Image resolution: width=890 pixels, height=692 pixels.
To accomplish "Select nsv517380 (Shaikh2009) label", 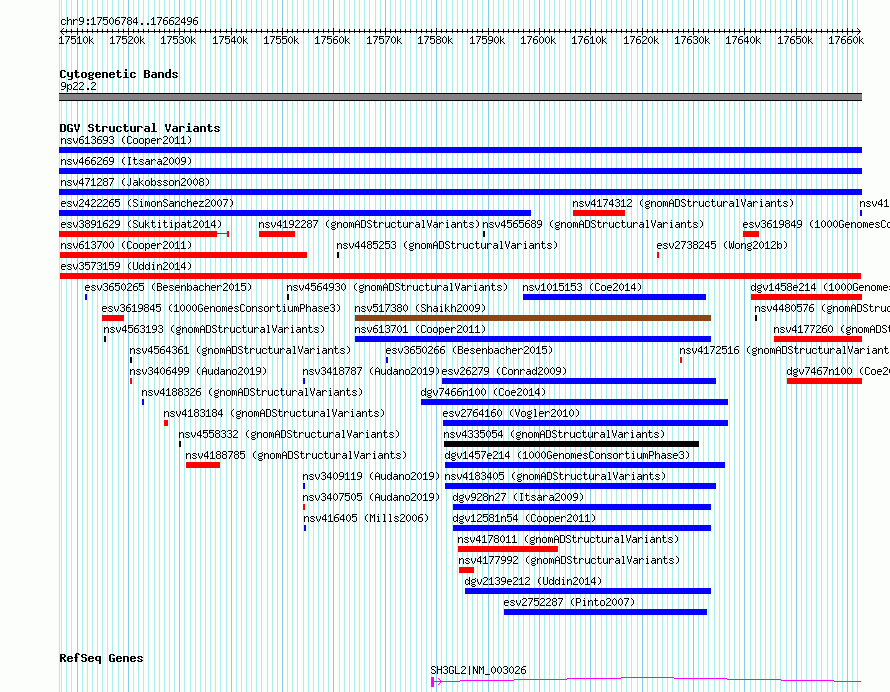I will tap(421, 308).
